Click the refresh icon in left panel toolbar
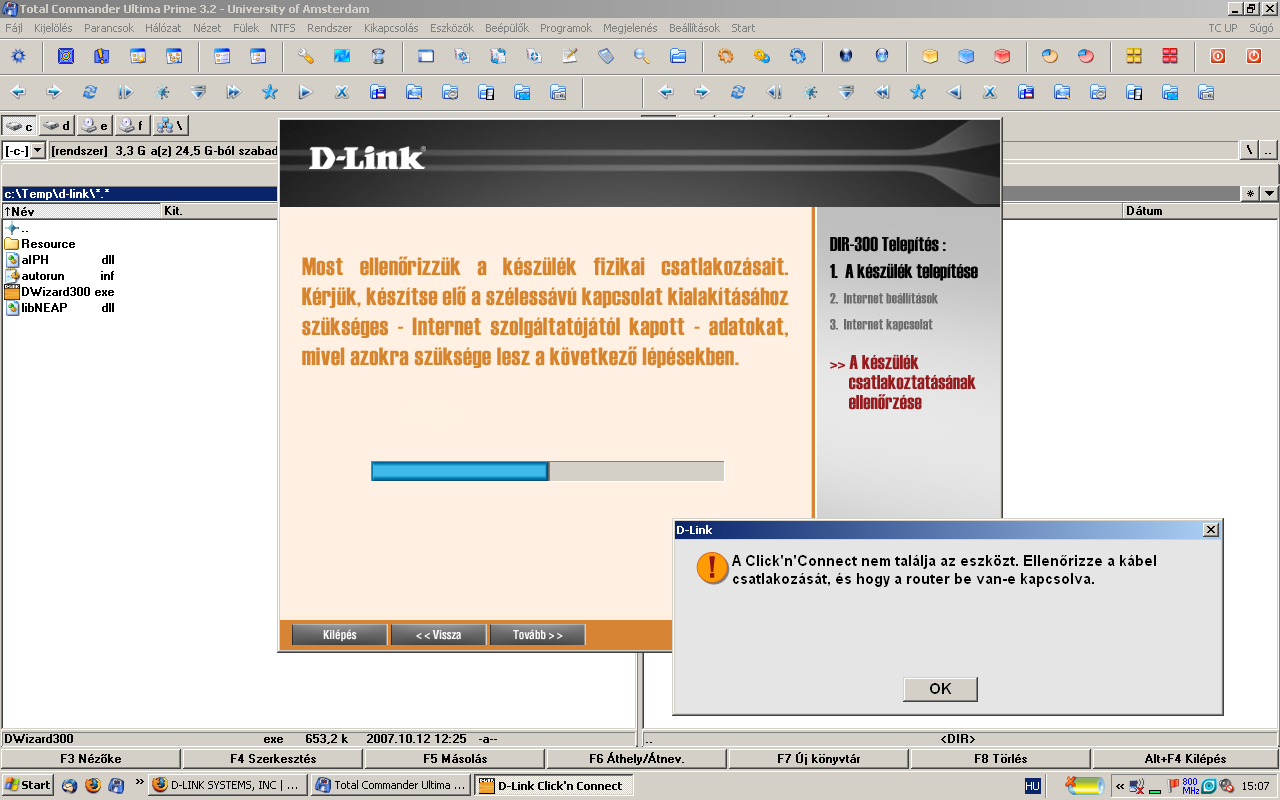 (90, 92)
